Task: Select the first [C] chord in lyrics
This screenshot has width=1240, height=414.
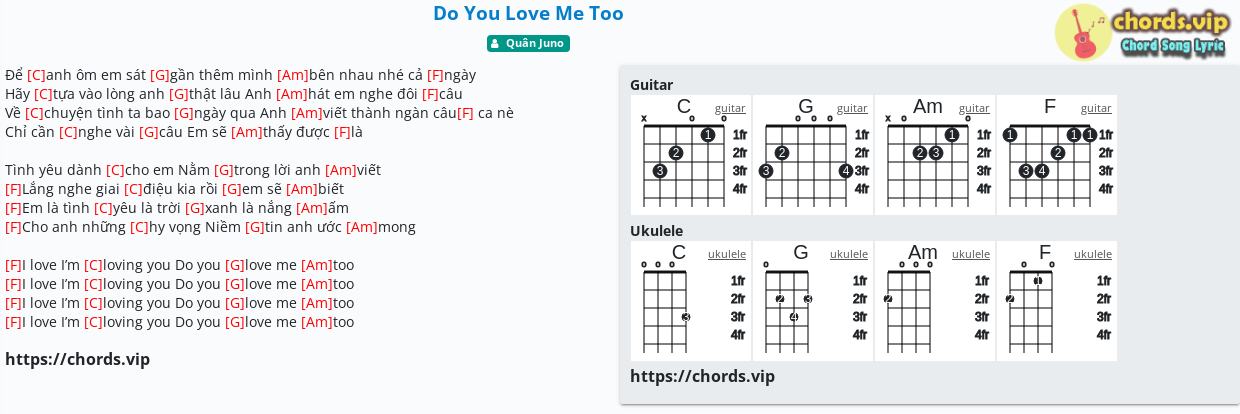Action: [37, 75]
